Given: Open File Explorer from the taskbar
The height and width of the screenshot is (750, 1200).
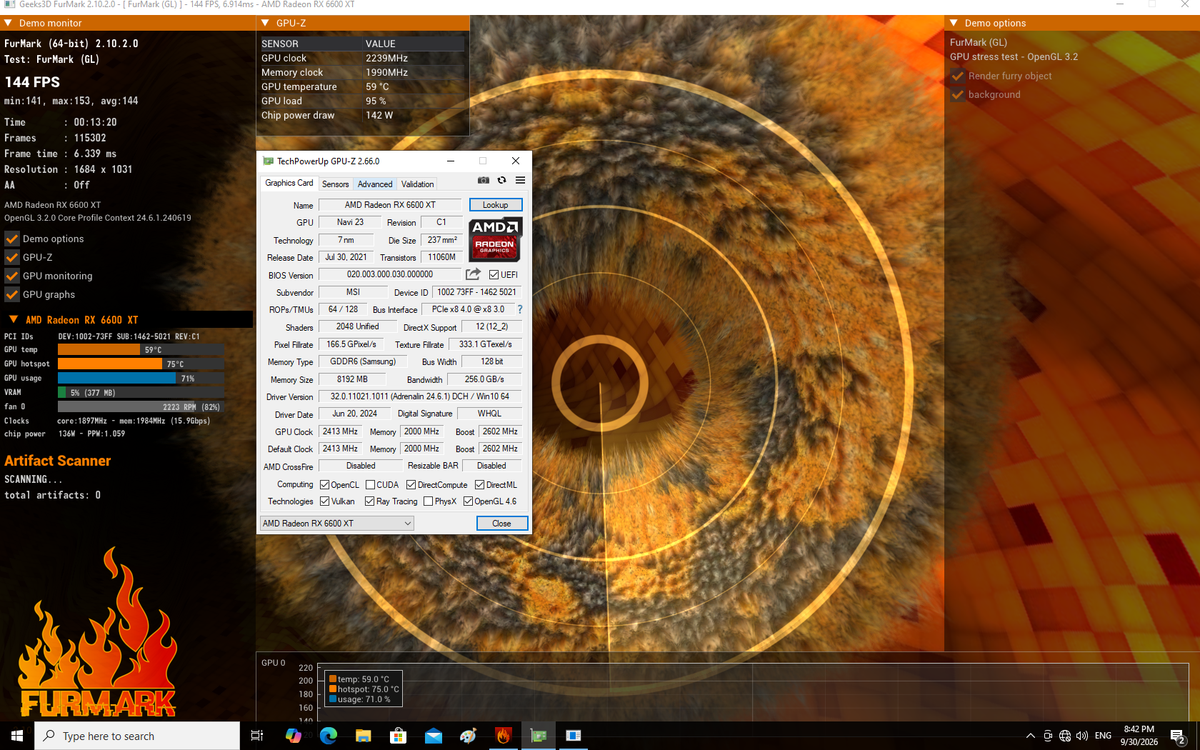Looking at the screenshot, I should [363, 736].
